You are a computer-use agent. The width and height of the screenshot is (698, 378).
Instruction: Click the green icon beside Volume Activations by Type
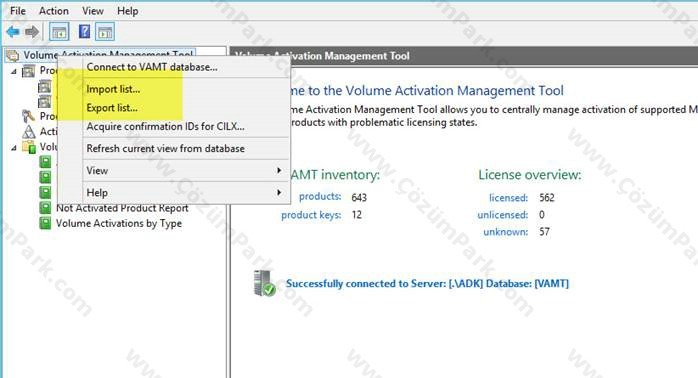[x=45, y=223]
